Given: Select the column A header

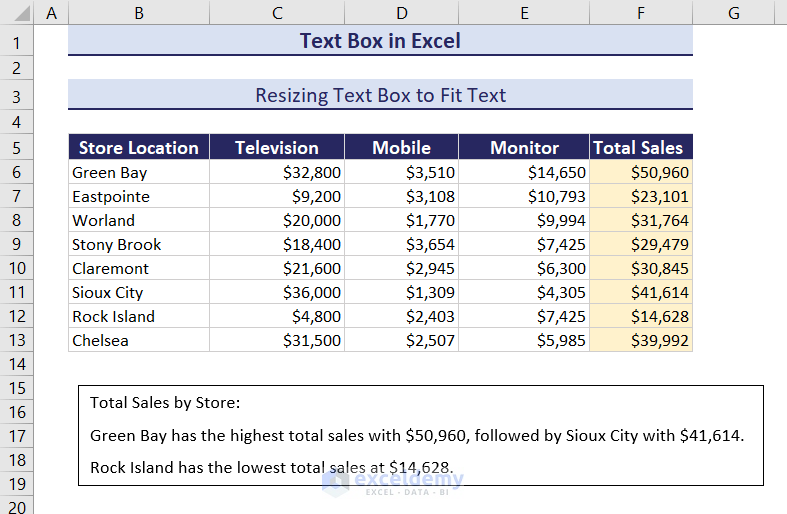Looking at the screenshot, I should (x=51, y=13).
